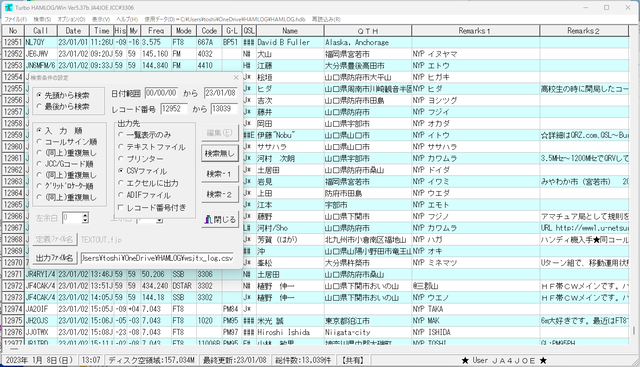Click end date field 23/01/08
640x367 pixels.
pos(220,93)
